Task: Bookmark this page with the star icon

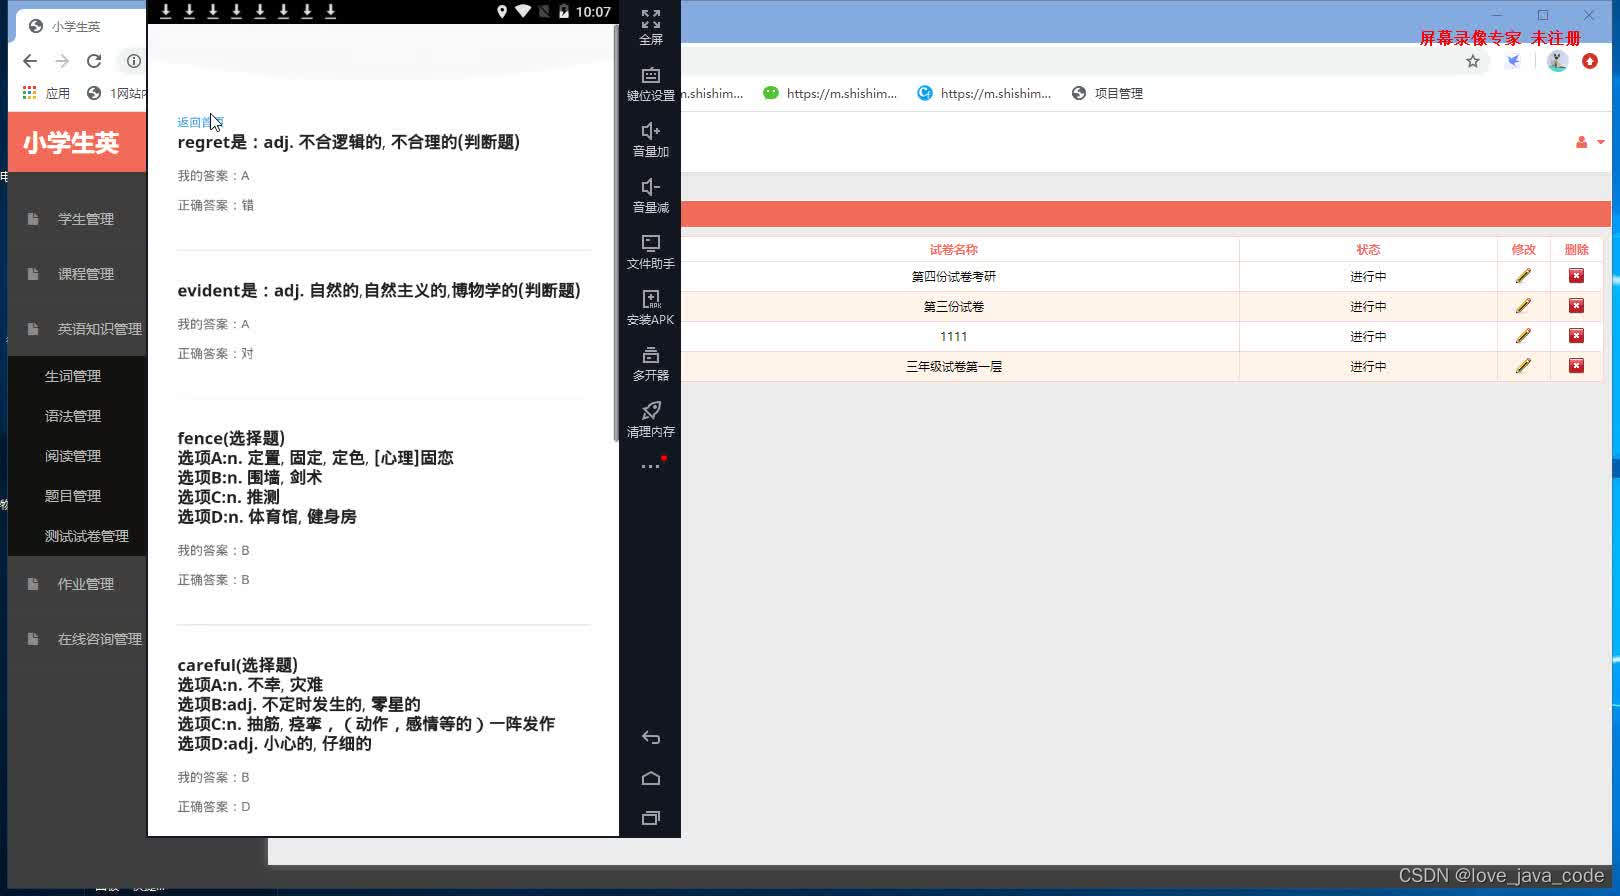Action: [x=1473, y=61]
